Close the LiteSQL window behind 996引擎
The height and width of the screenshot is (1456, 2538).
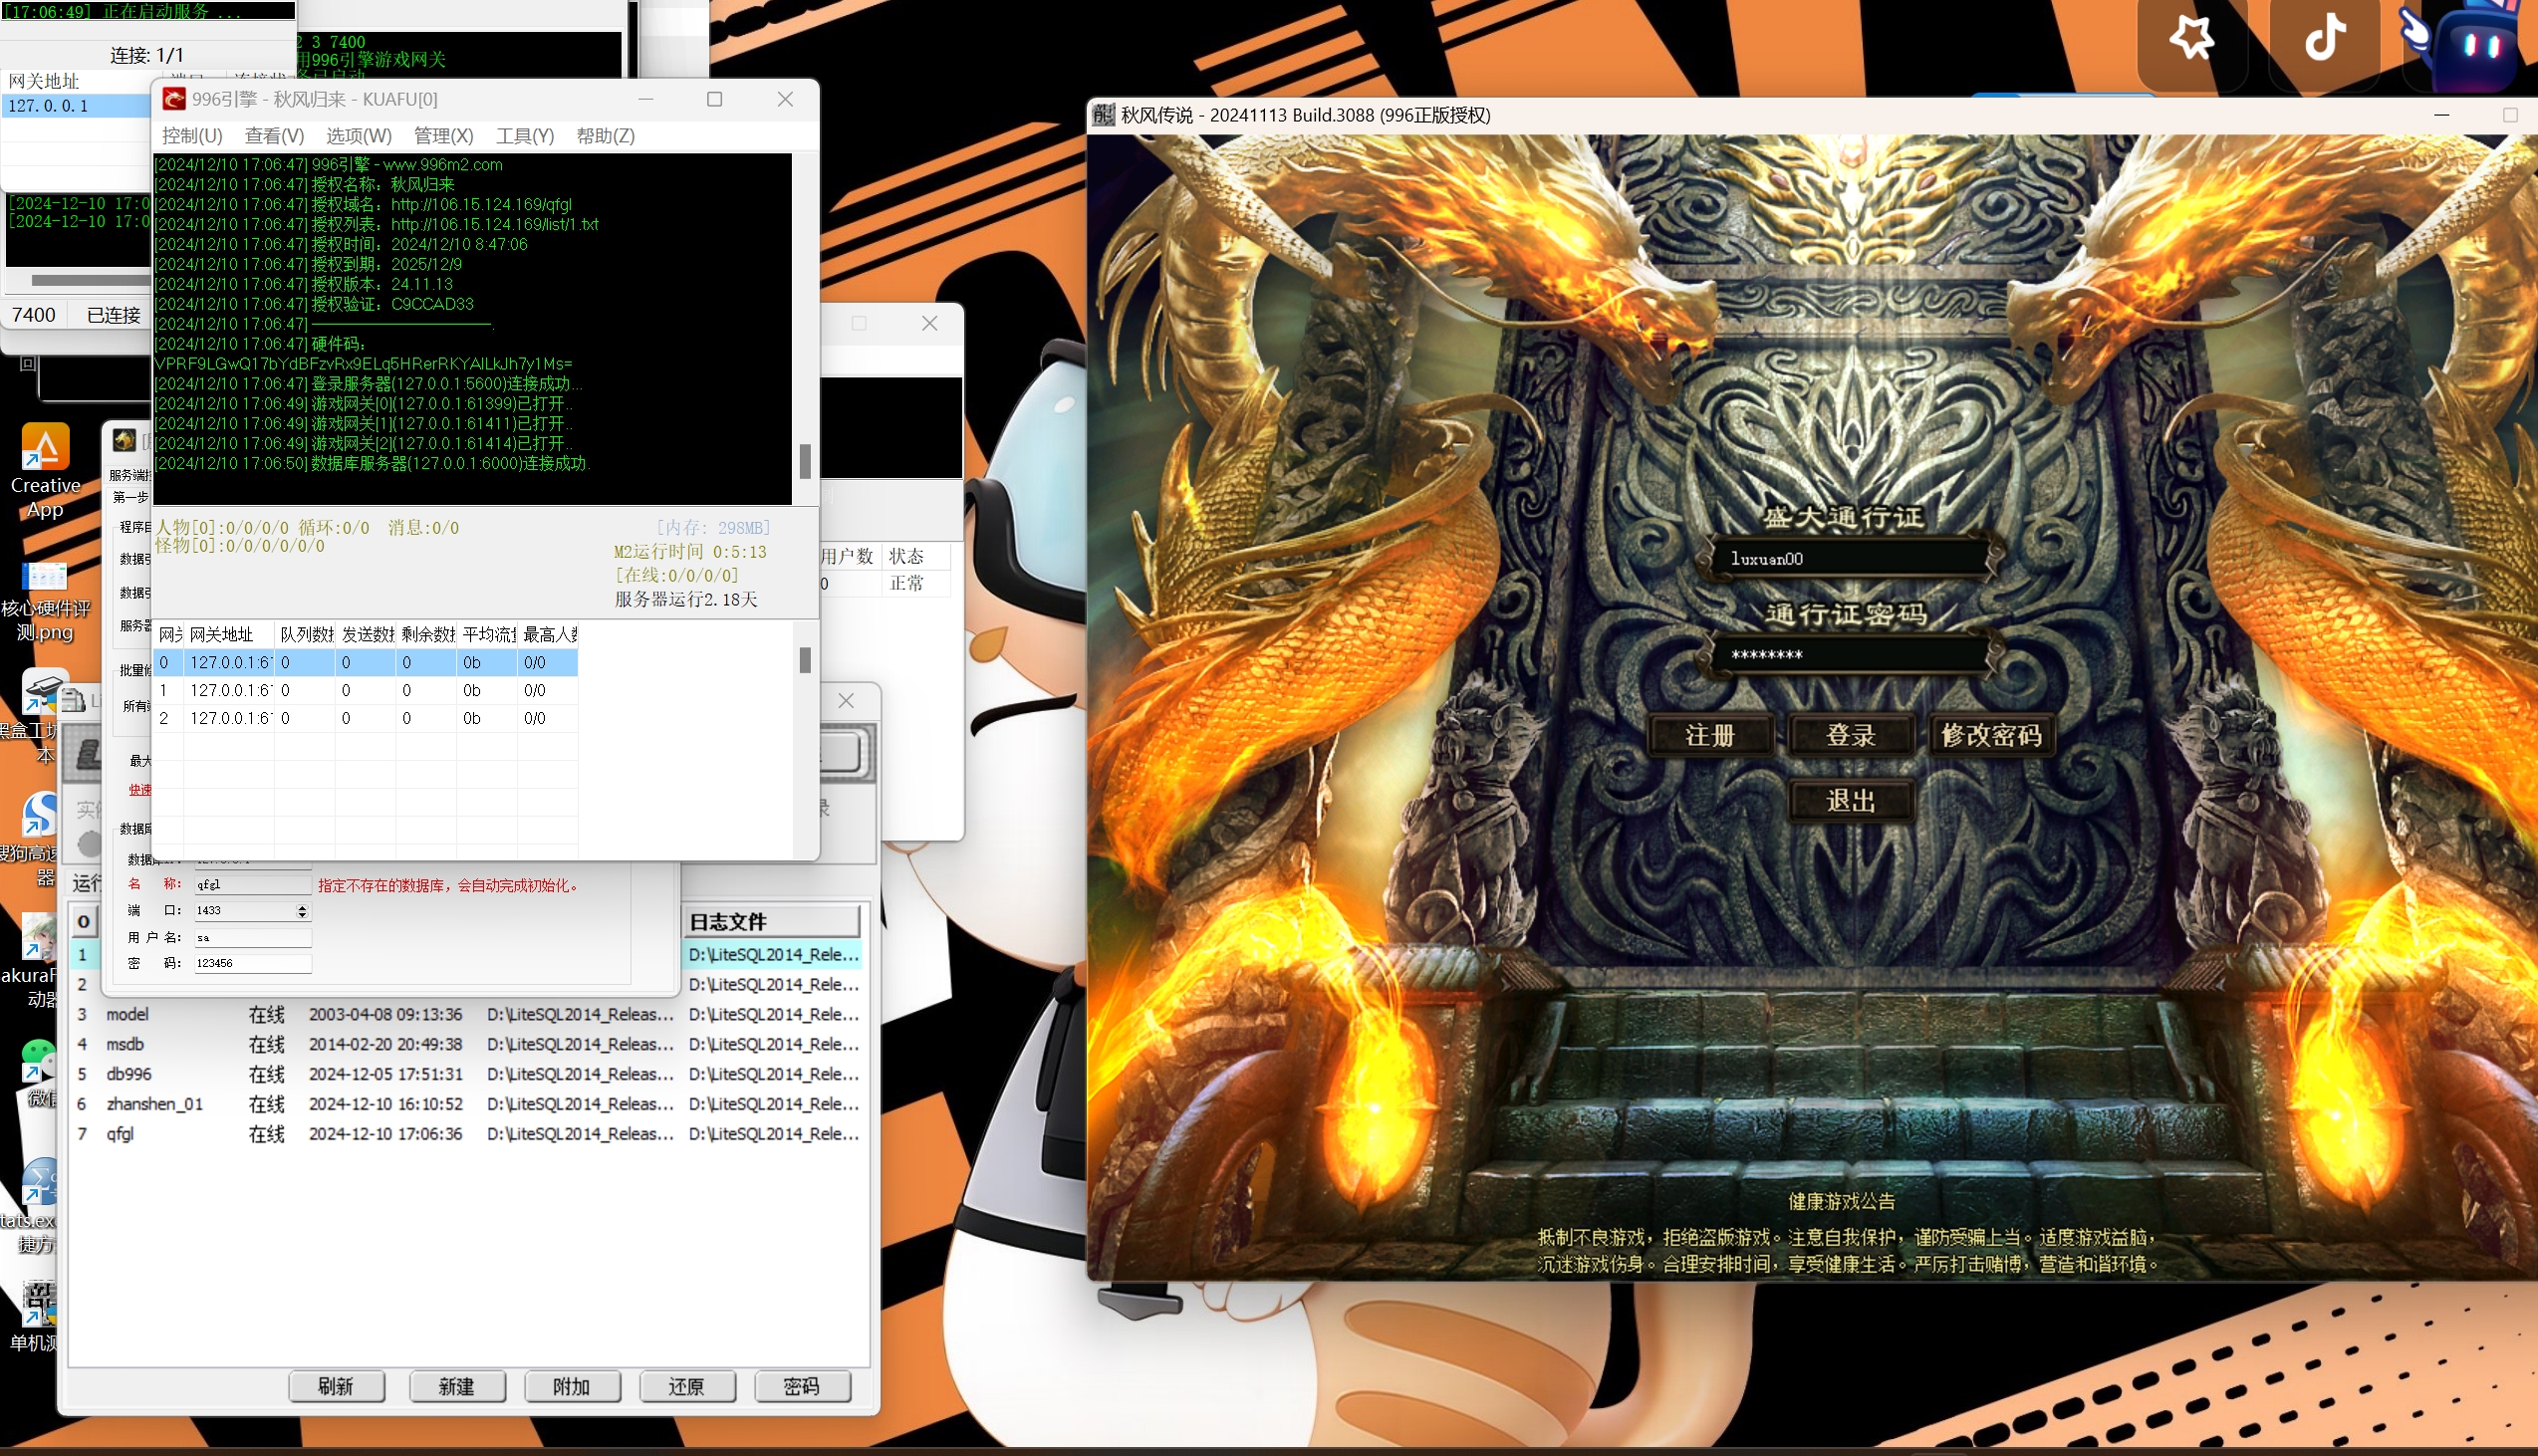click(x=846, y=701)
